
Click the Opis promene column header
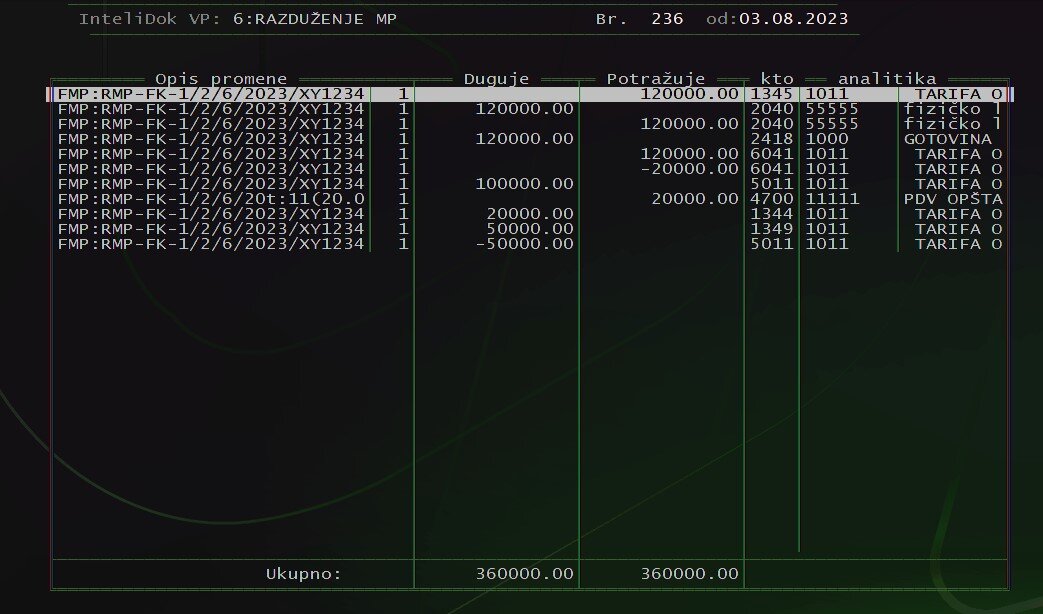[221, 79]
